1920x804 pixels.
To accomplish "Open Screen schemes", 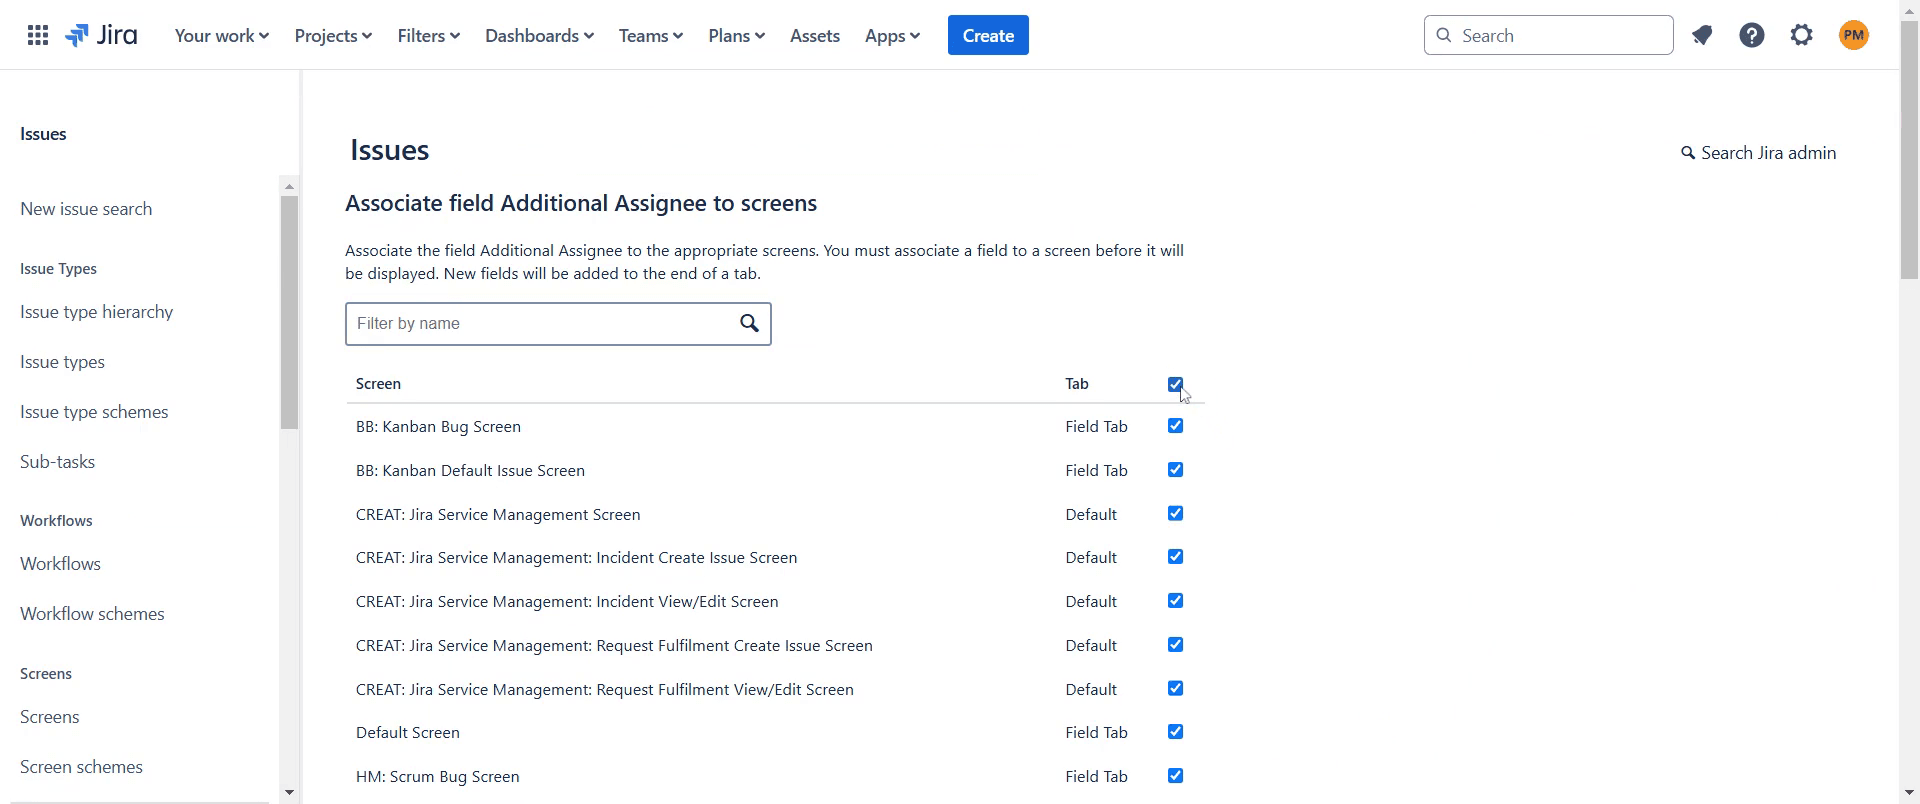I will (81, 767).
